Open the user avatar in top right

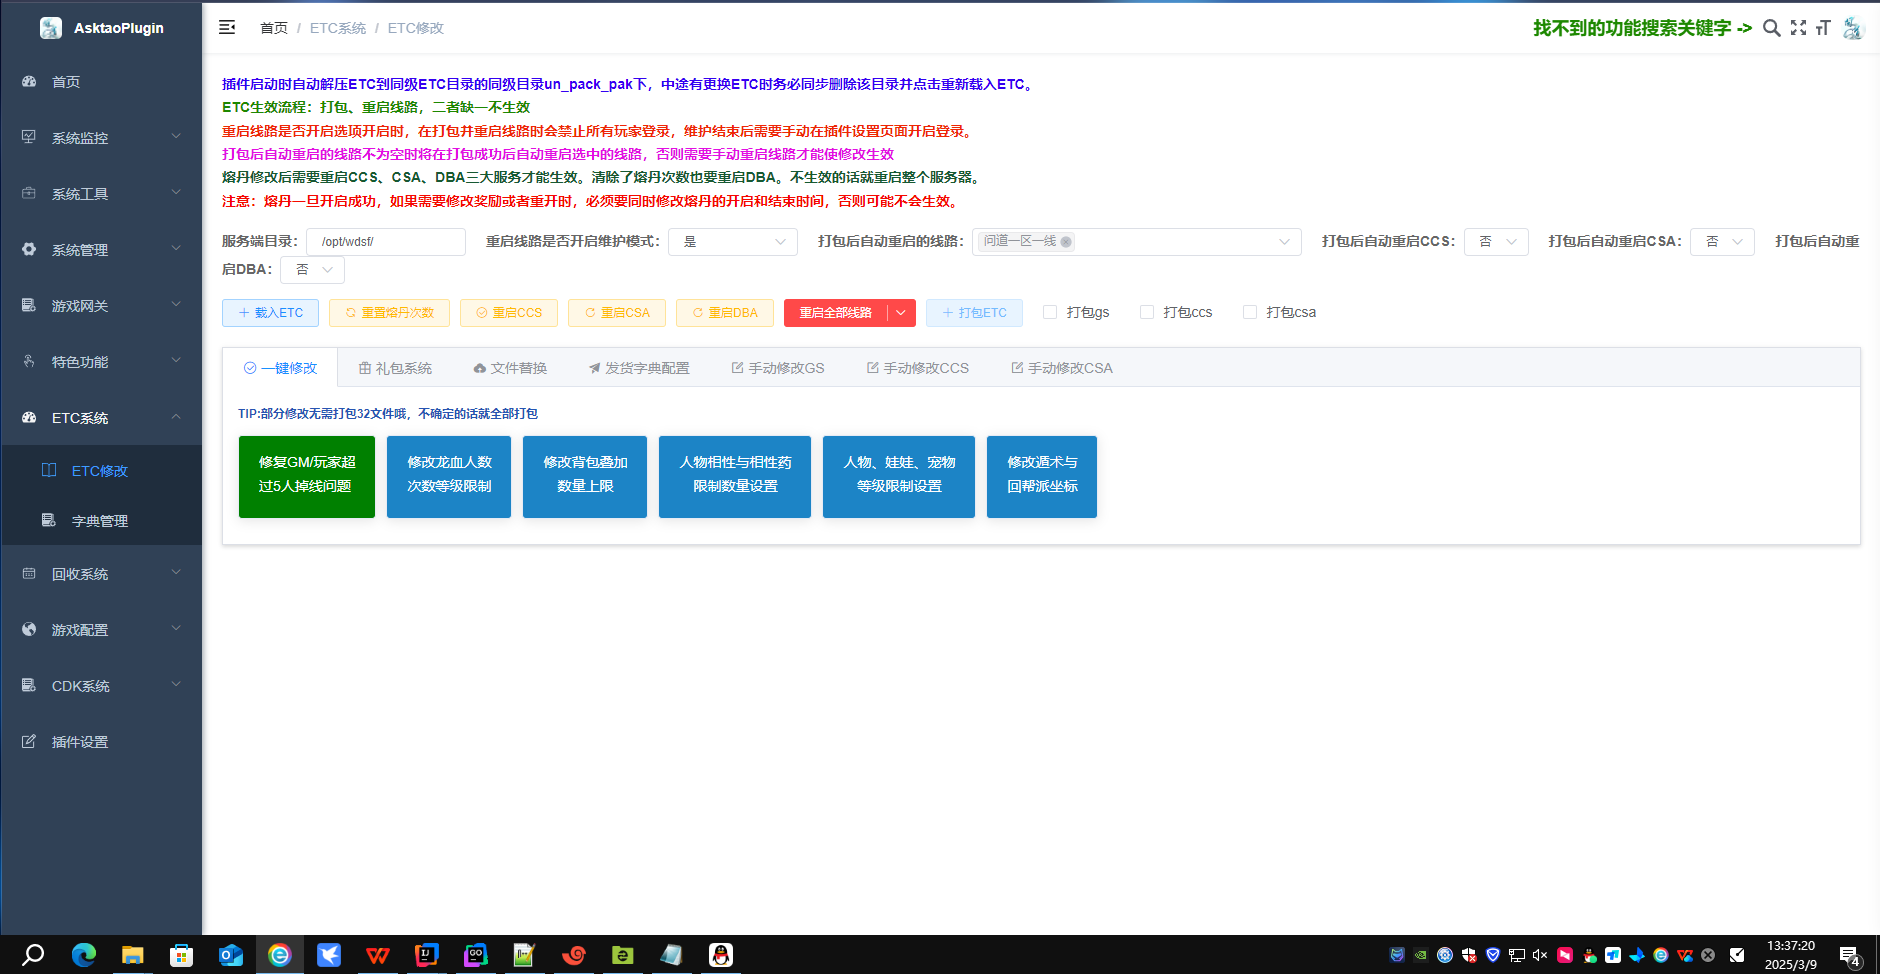[1853, 28]
